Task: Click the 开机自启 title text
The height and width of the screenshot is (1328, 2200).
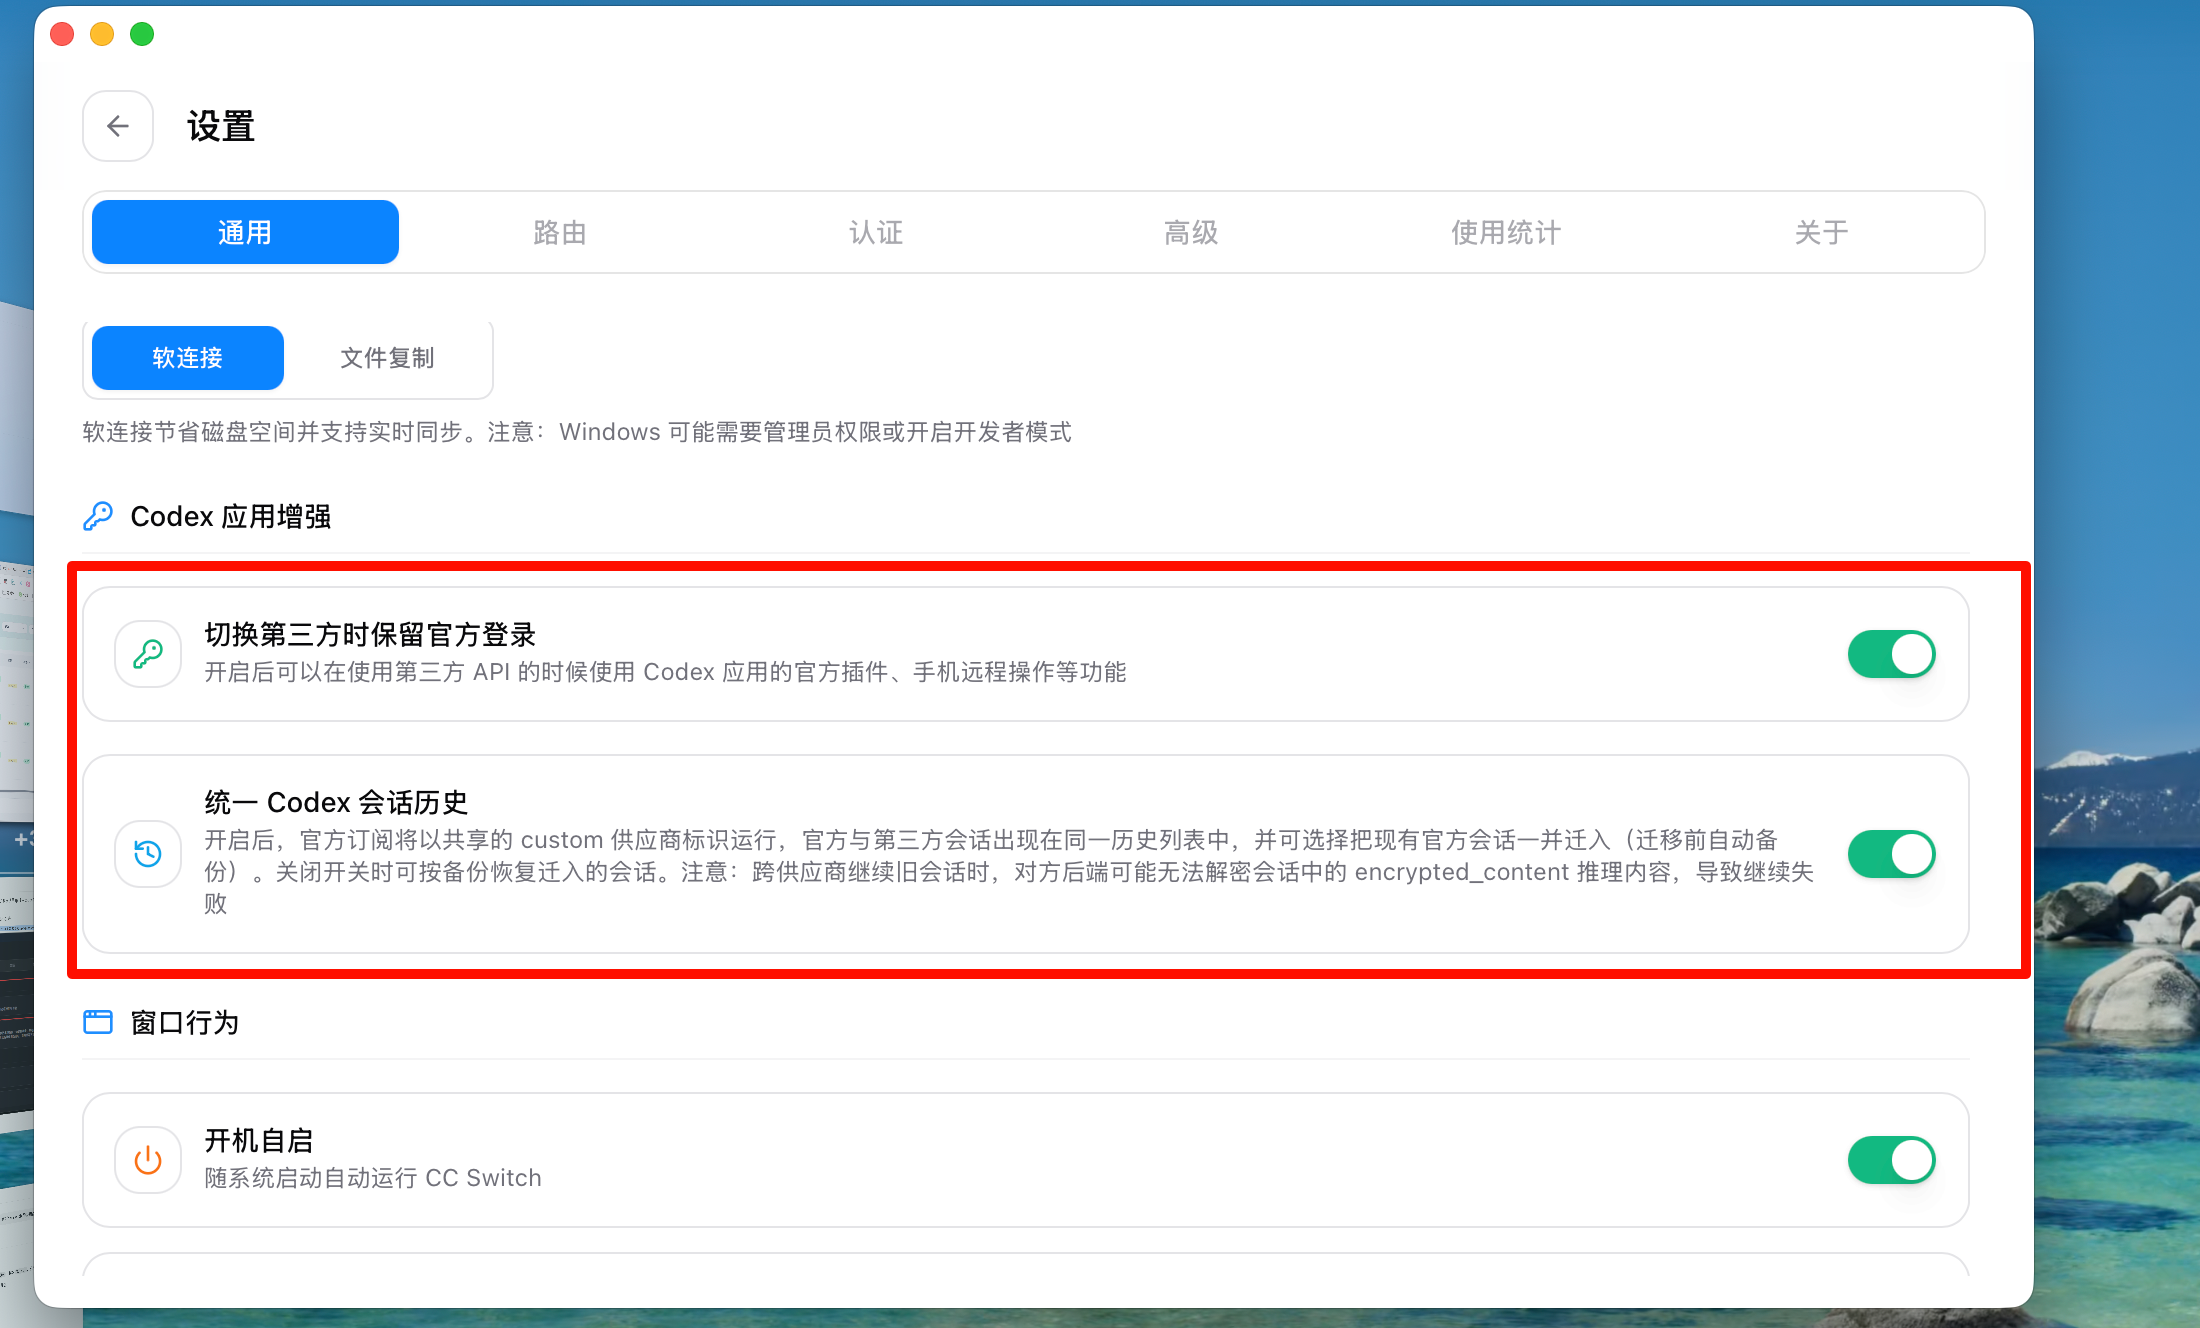Action: pos(259,1140)
